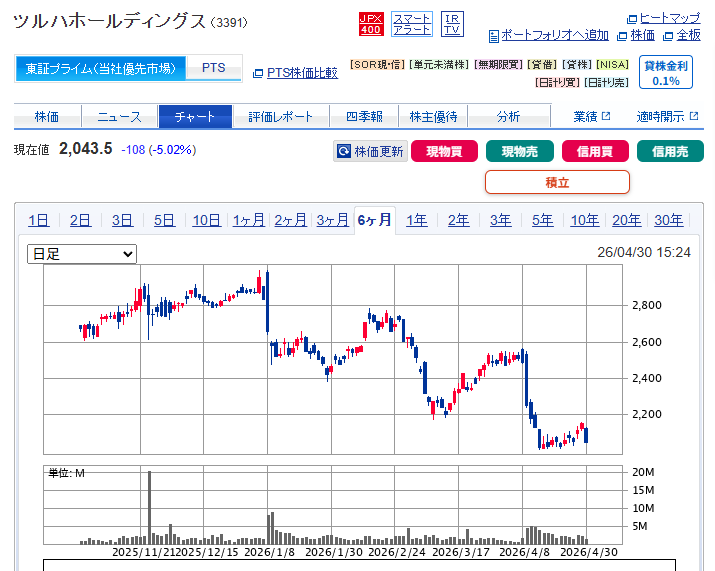The image size is (715, 571).
Task: Select 東証プライム market toggle
Action: [100, 69]
